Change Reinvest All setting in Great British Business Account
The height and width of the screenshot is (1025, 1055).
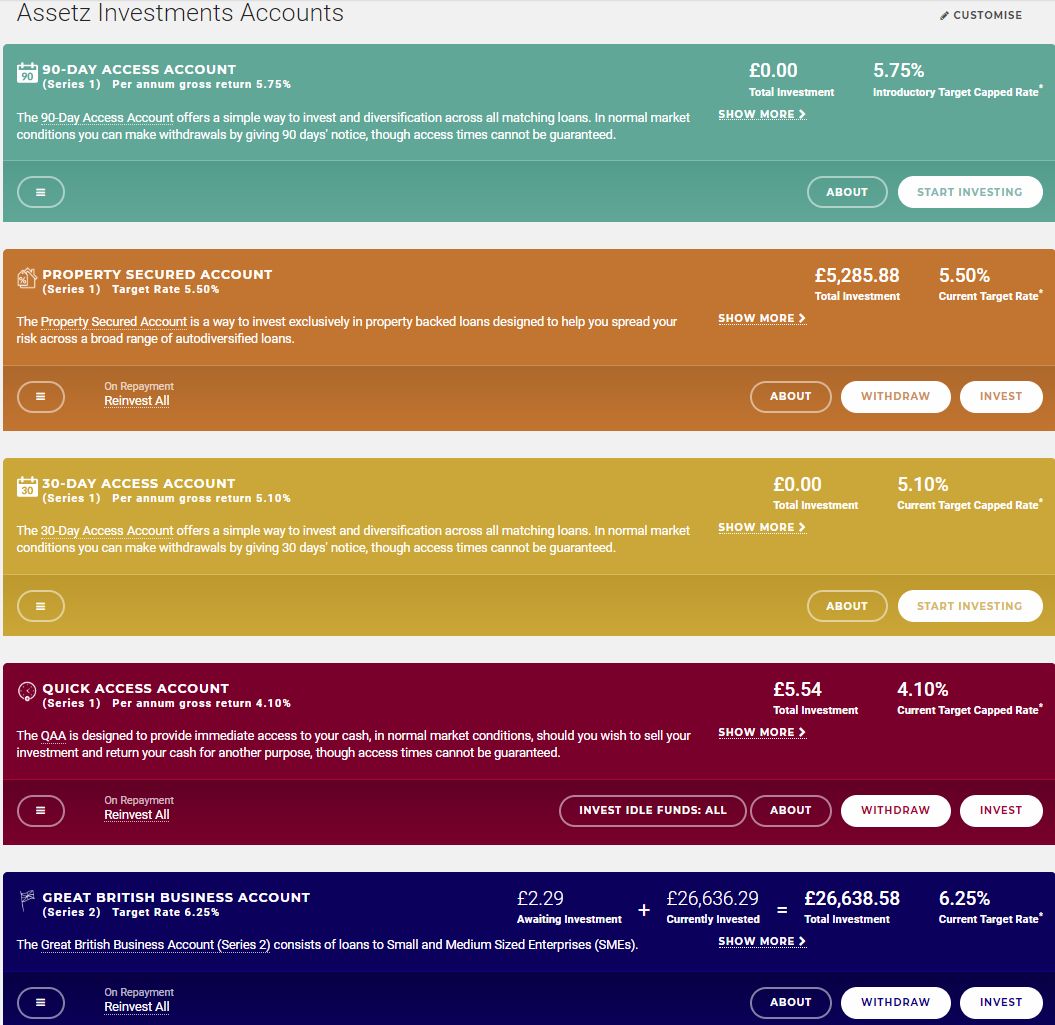[x=137, y=1006]
